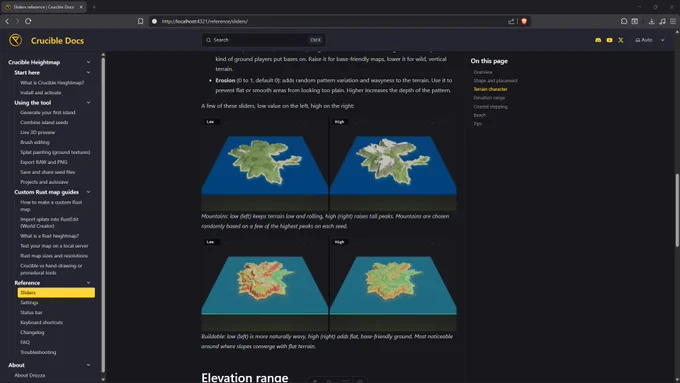Open 'Splat painting (ground textures)' page
The image size is (680, 383).
tap(55, 152)
